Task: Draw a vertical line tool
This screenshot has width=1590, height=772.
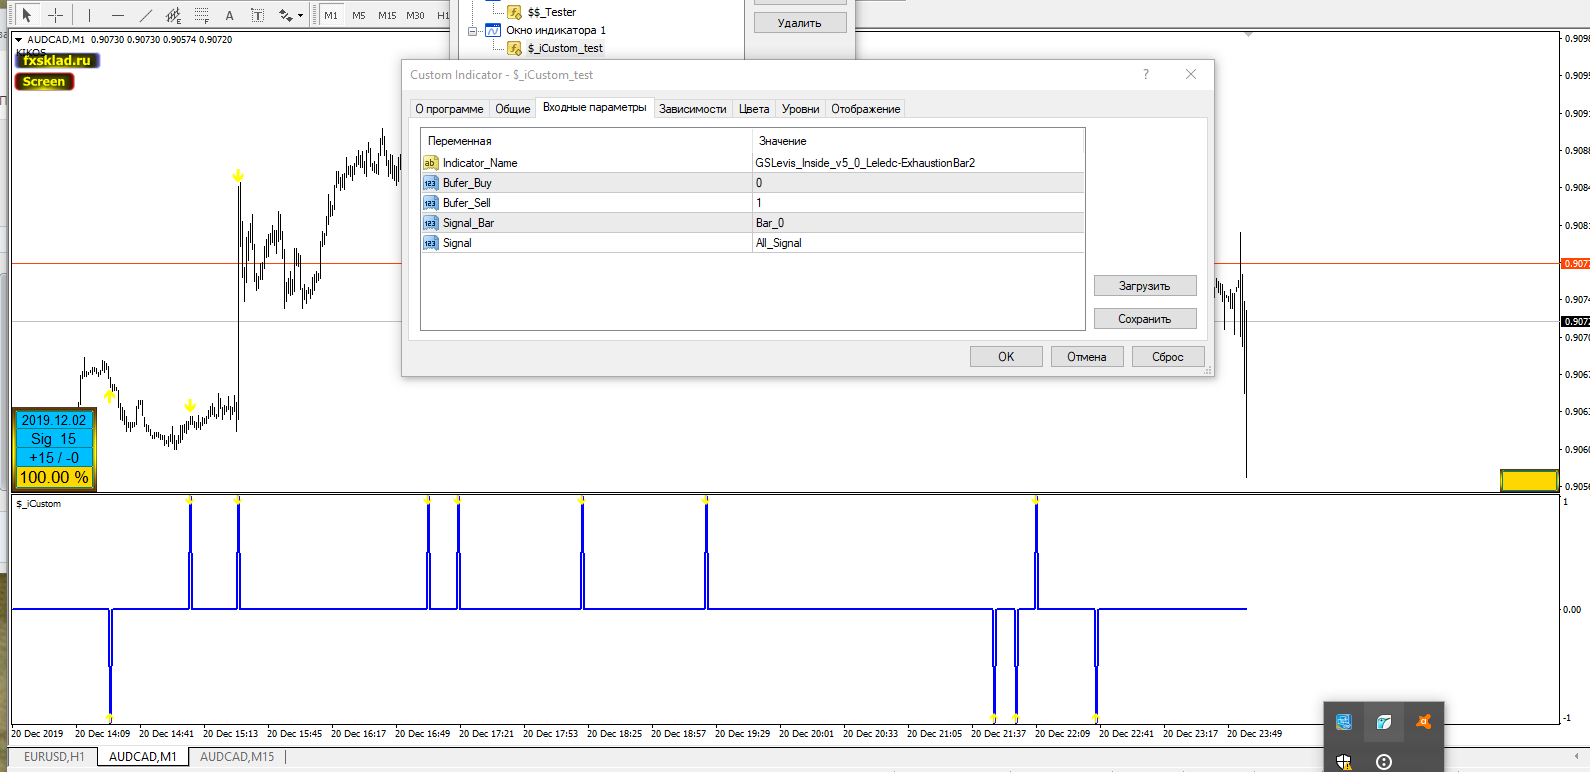Action: (89, 15)
